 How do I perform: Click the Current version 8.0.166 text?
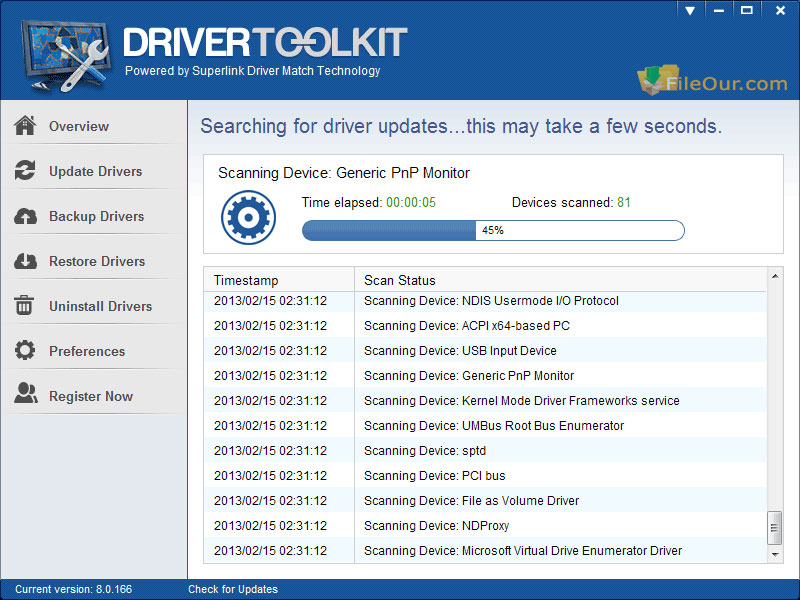73,589
